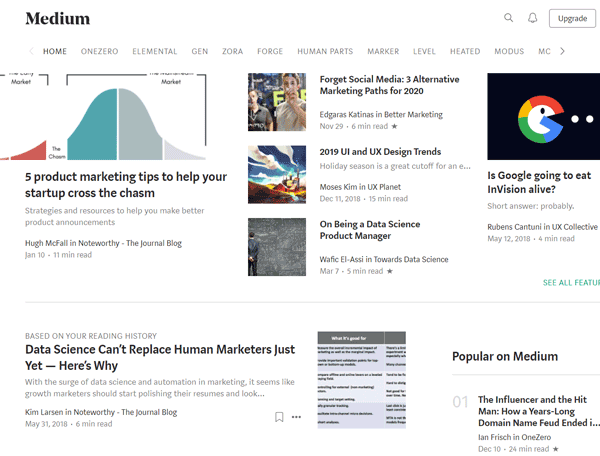
Task: Click Moses Kim in UX Planet
Action: 360,187
